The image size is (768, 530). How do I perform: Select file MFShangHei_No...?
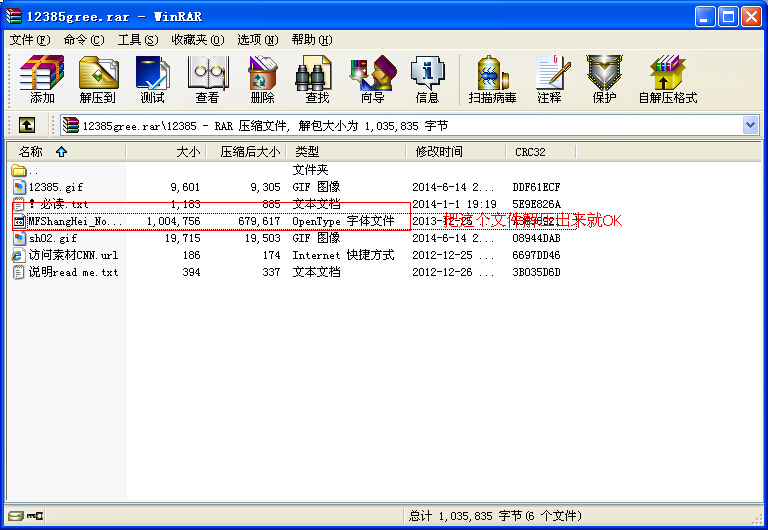coord(75,221)
